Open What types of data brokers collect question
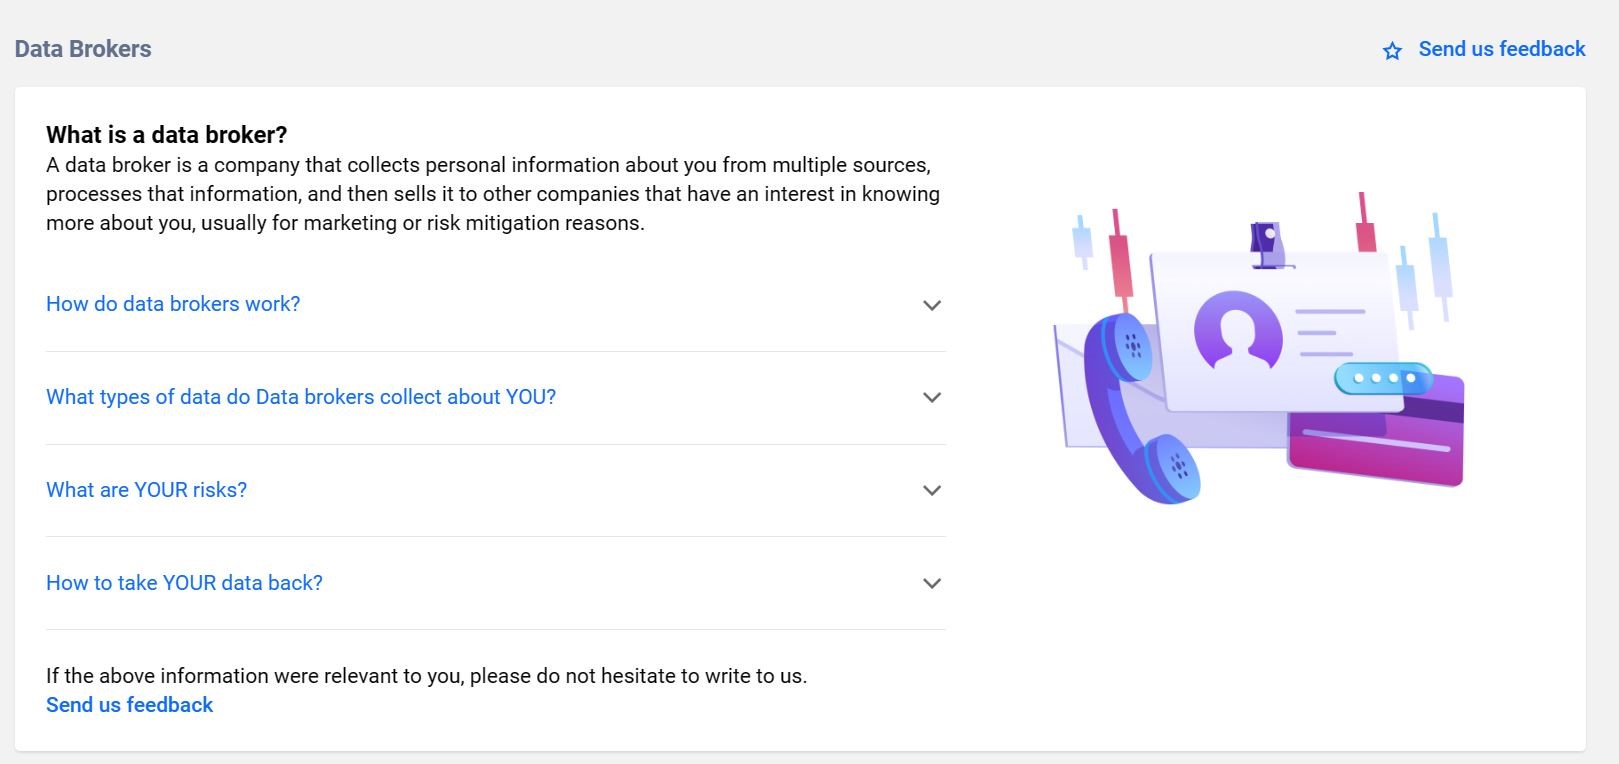1619x764 pixels. pos(301,397)
